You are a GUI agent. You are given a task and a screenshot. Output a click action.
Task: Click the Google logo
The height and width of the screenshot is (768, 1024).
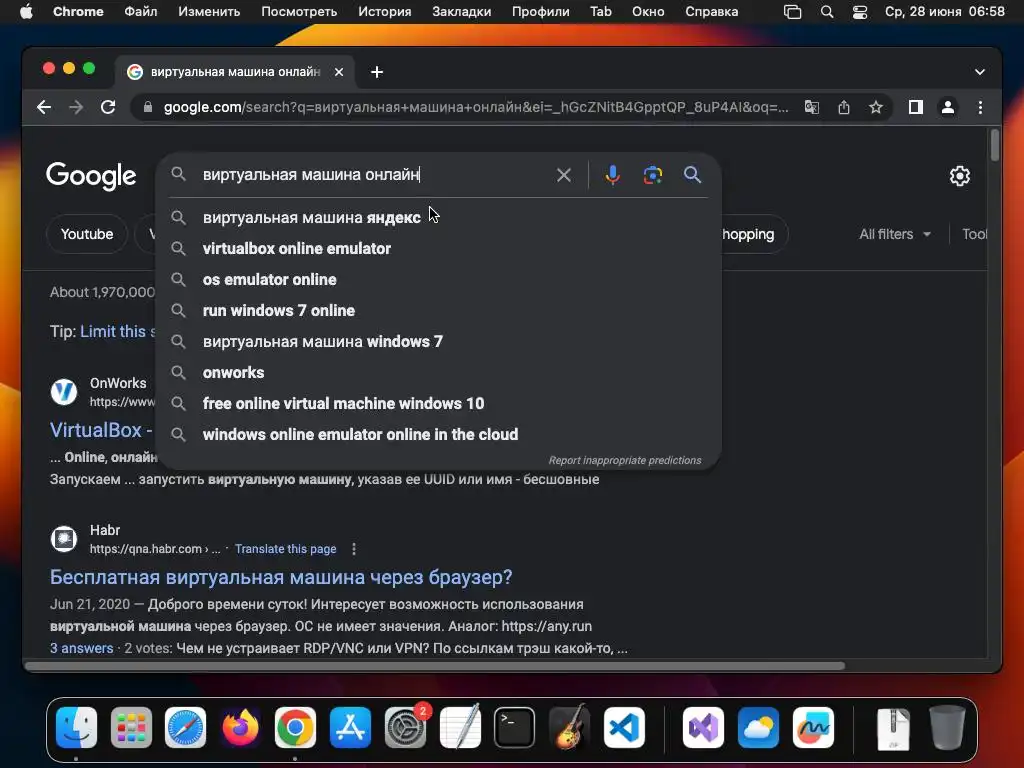(x=91, y=176)
